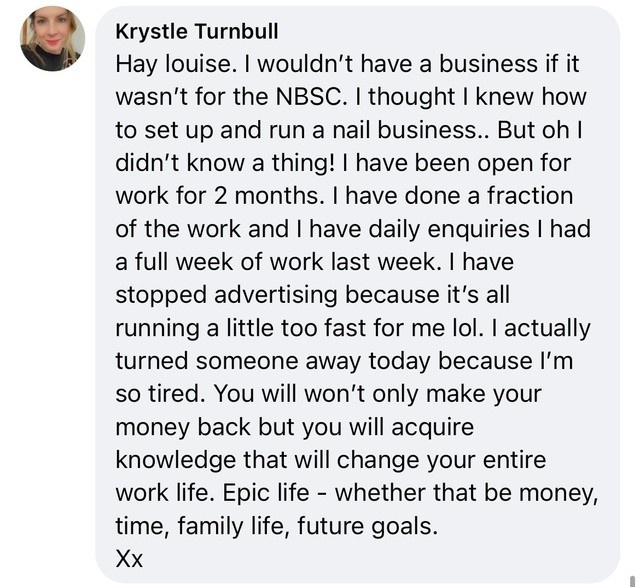Click the word "knowledge" in the comment

coord(176,461)
